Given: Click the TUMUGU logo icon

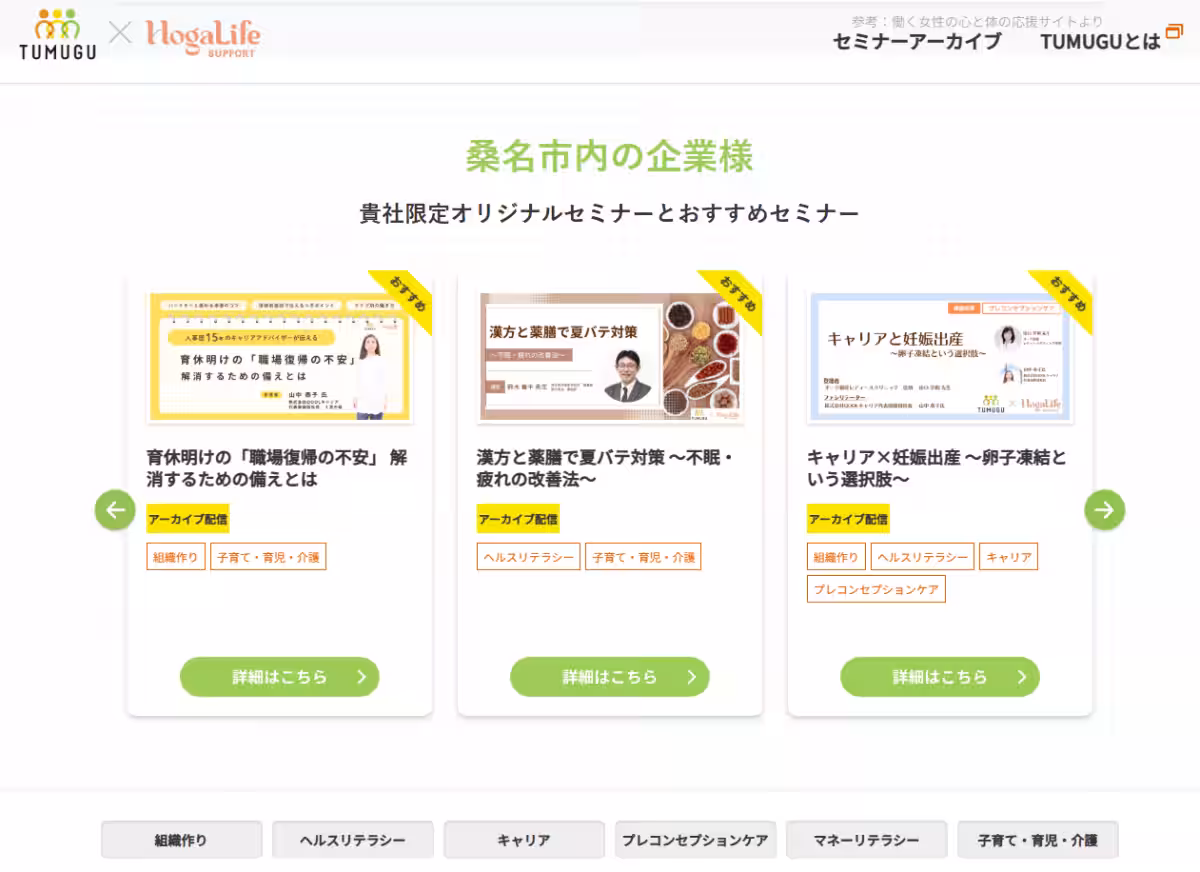Looking at the screenshot, I should point(58,35).
